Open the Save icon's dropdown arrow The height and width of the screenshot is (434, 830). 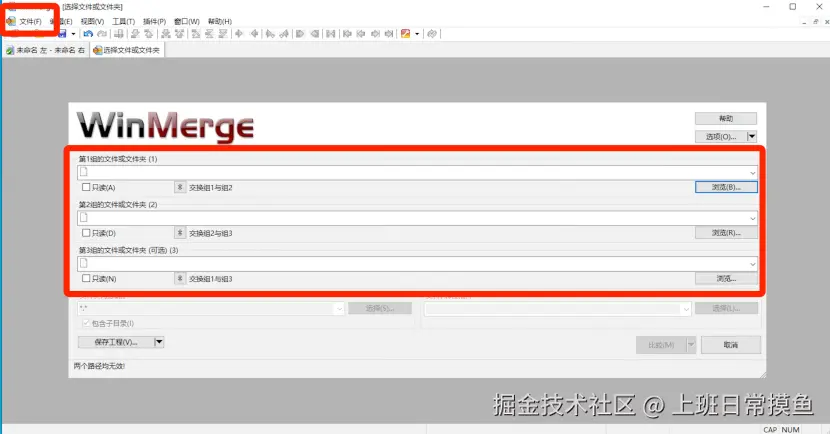pos(74,34)
